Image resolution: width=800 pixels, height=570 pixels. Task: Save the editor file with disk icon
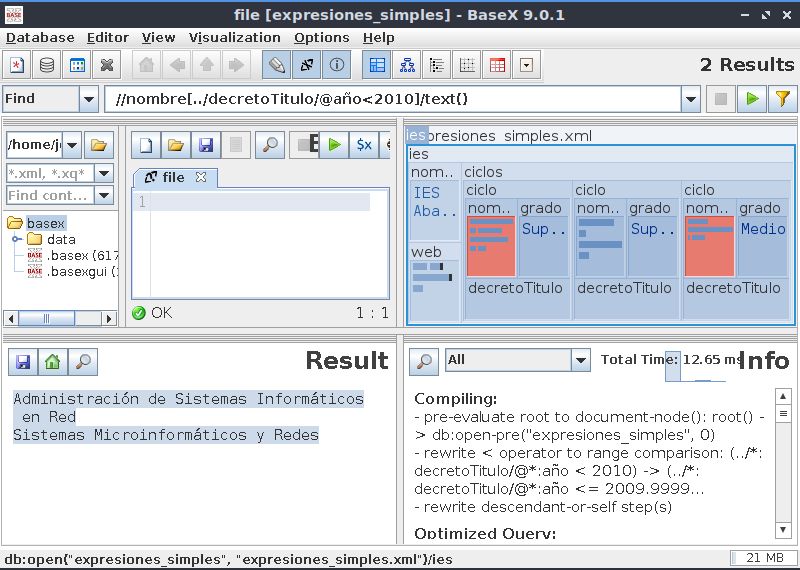(206, 145)
